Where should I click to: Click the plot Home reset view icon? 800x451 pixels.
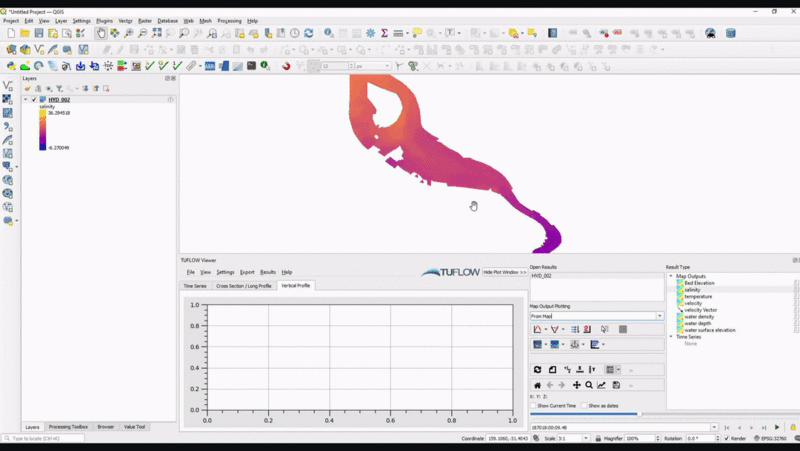537,385
